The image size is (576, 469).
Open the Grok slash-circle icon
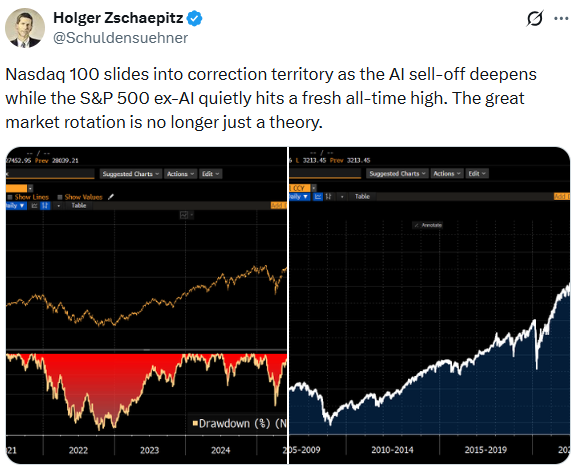534,18
